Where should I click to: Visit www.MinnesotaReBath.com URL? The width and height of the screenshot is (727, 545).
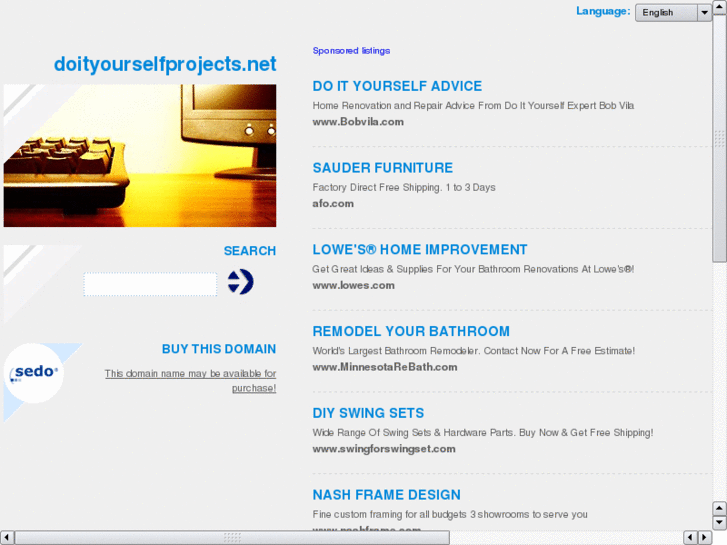pyautogui.click(x=385, y=367)
